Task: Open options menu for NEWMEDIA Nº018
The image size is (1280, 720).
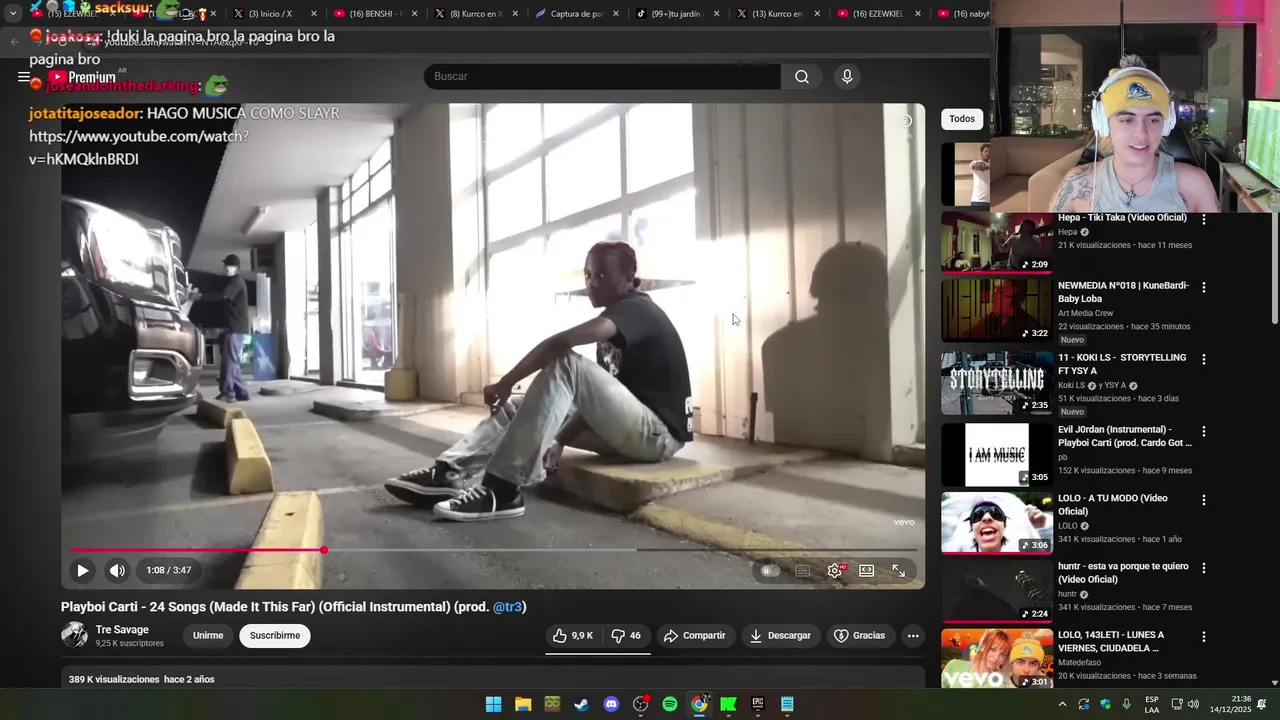Action: click(x=1204, y=287)
